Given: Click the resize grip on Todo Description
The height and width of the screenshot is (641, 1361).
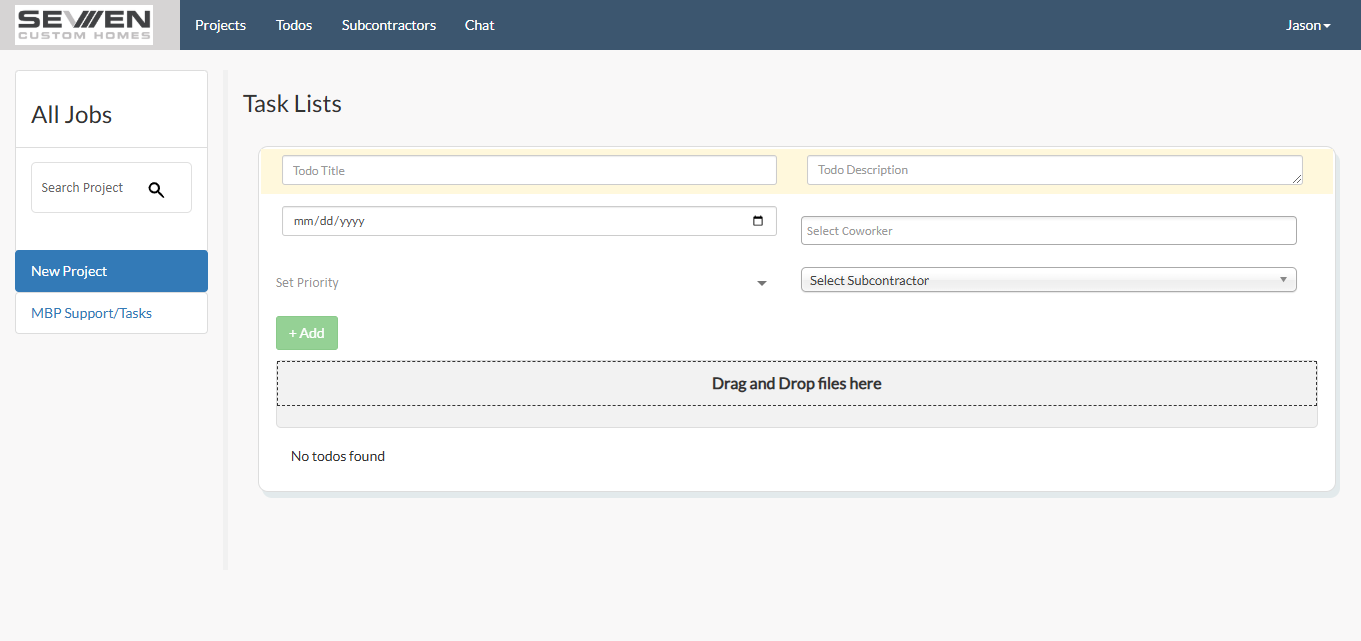Looking at the screenshot, I should tap(1299, 181).
